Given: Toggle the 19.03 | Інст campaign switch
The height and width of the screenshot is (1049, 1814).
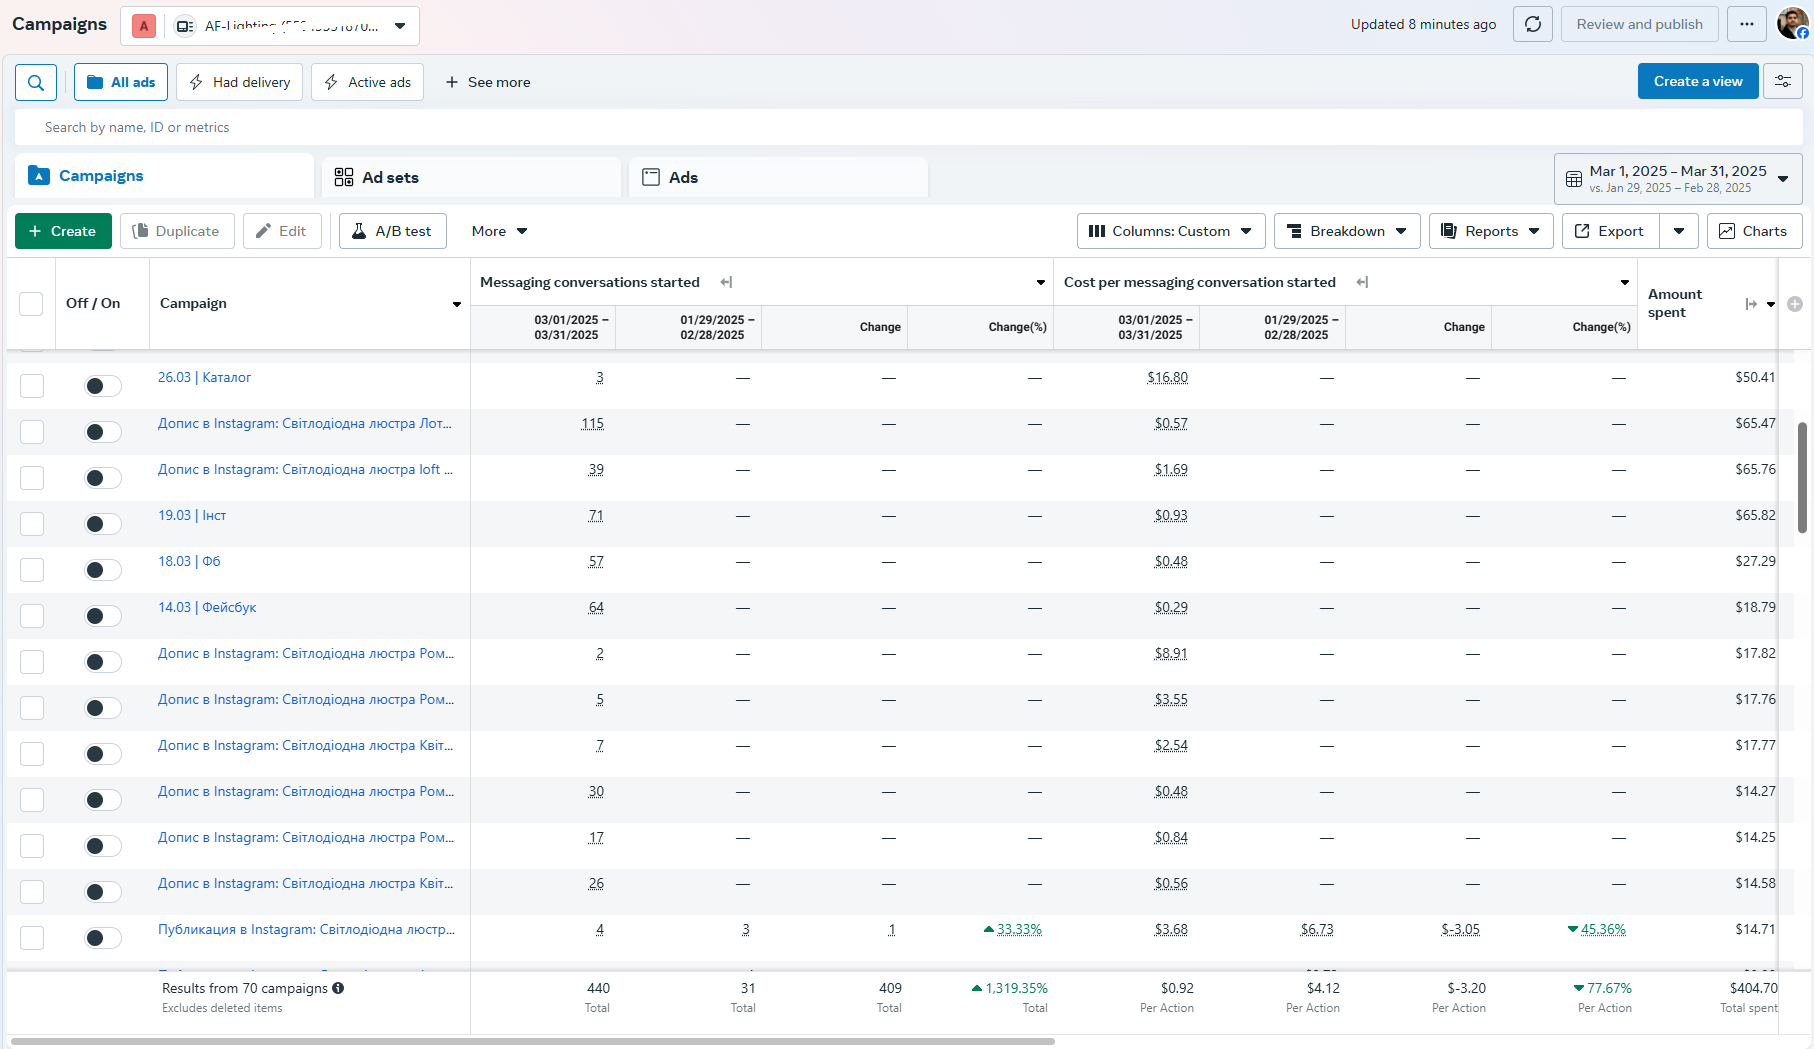Looking at the screenshot, I should (x=102, y=524).
